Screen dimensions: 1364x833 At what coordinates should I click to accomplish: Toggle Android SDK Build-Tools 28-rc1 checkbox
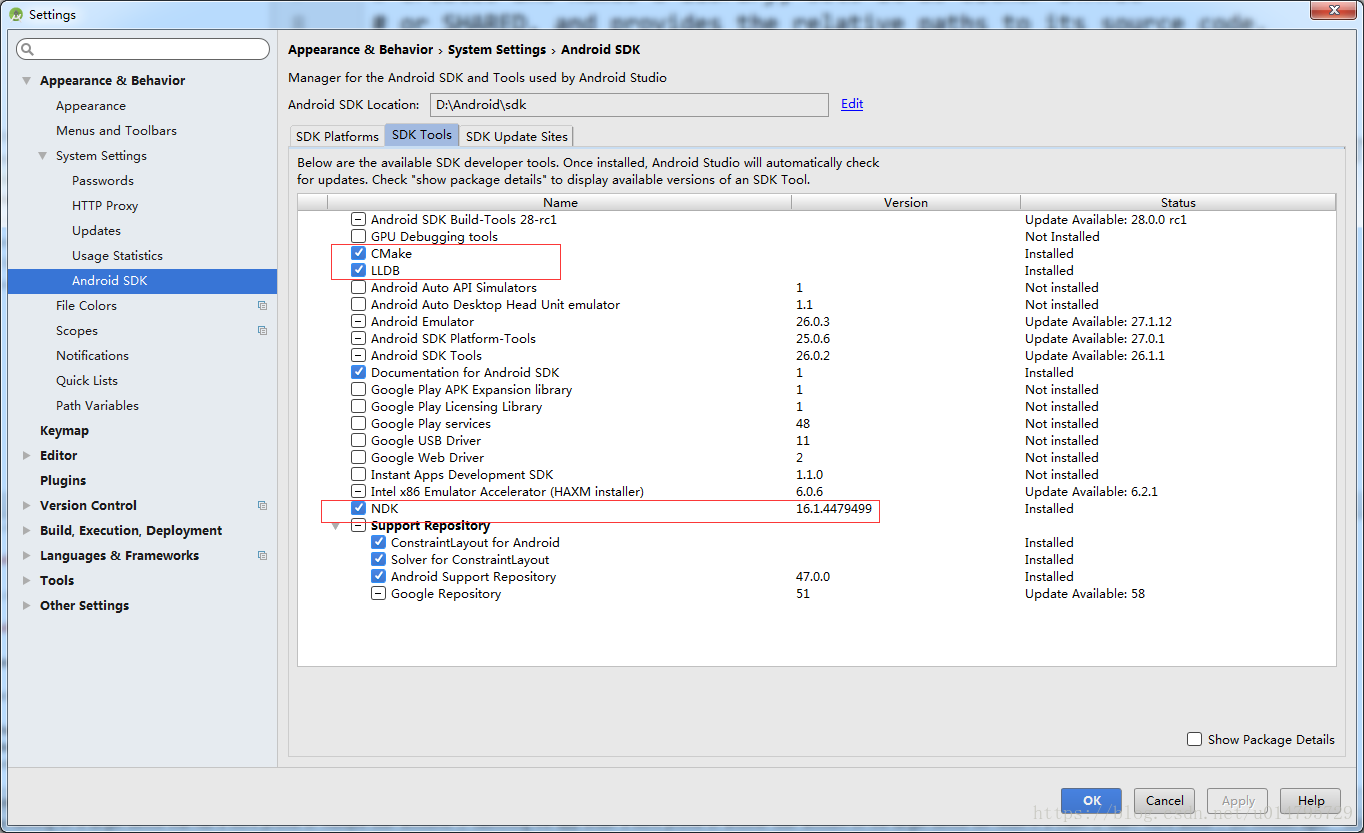pyautogui.click(x=358, y=220)
